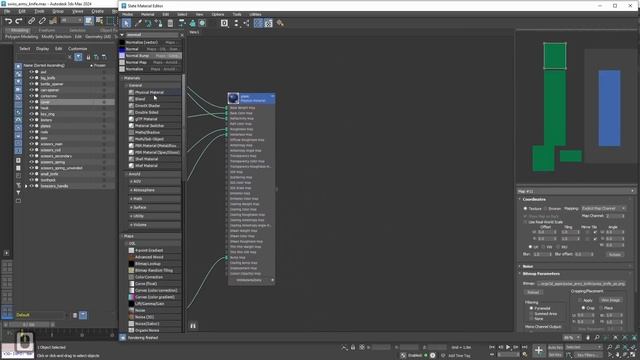Activate the Select Tool arrow in Slate editor
Image resolution: width=640 pixels, height=360 pixels.
126,23
